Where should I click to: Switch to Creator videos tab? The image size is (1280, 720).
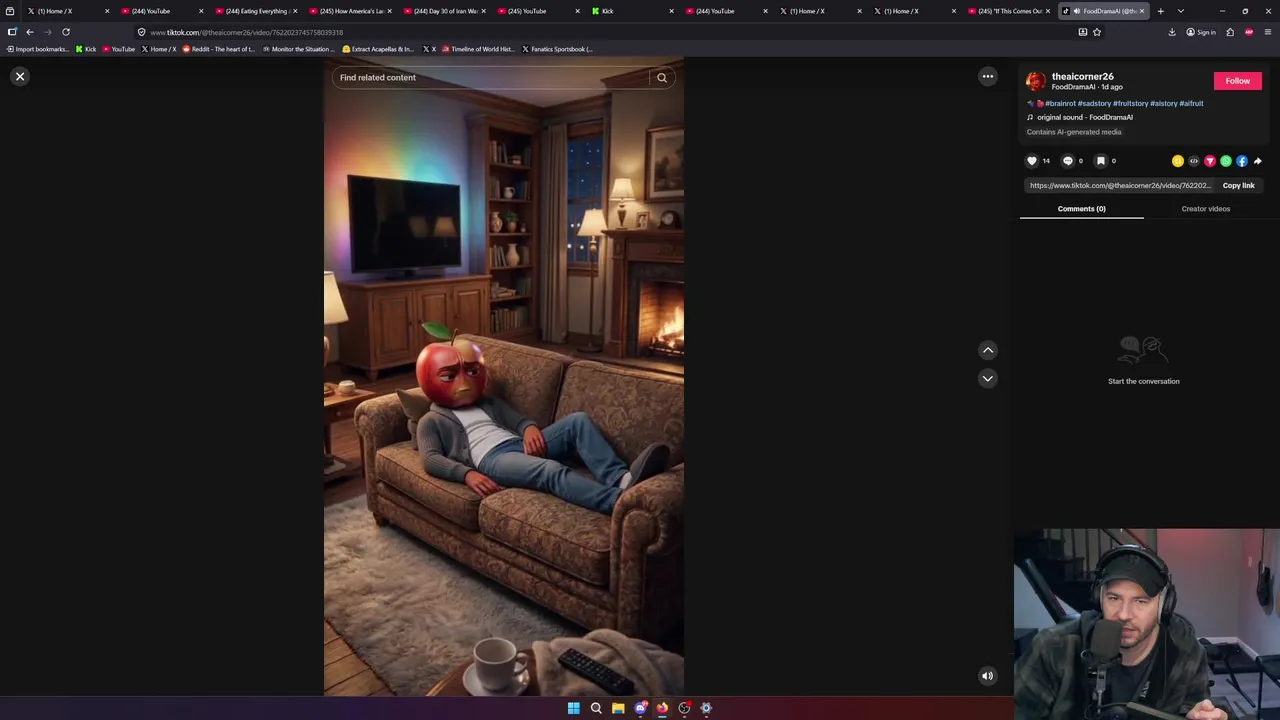click(1206, 209)
